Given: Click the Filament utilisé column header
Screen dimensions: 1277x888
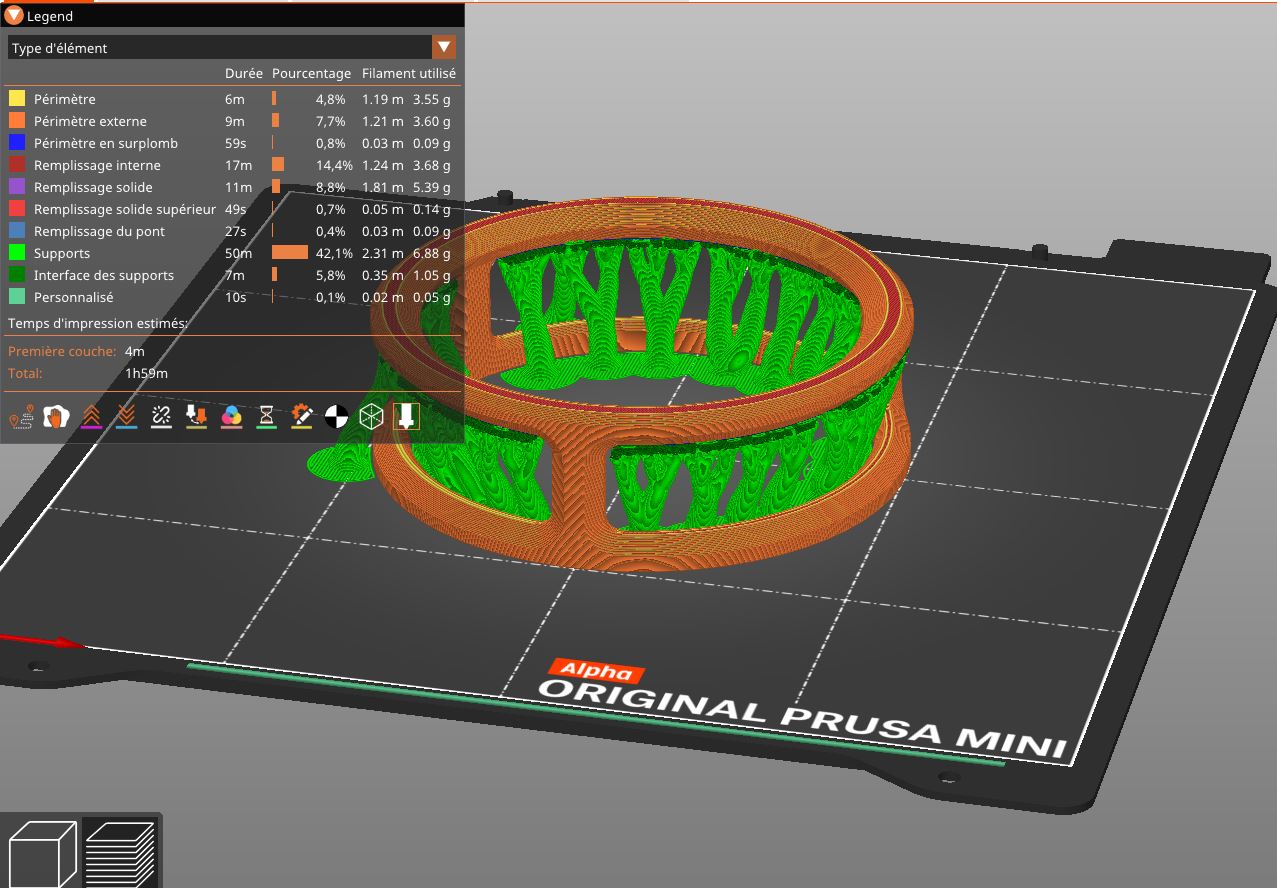Looking at the screenshot, I should [409, 73].
